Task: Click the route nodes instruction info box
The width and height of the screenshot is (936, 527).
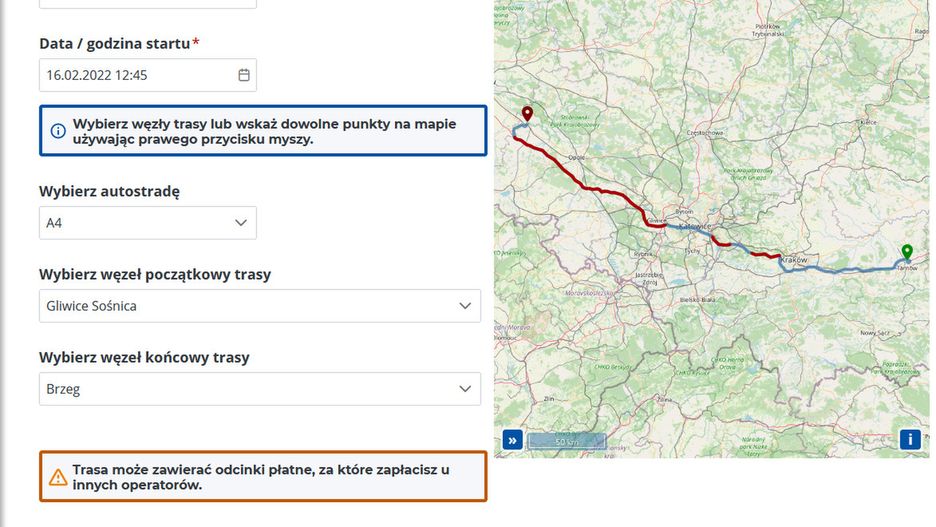Action: point(264,131)
